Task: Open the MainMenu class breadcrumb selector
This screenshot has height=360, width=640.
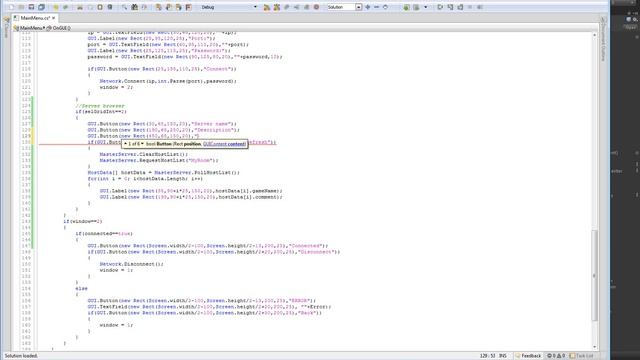Action: [x=29, y=28]
